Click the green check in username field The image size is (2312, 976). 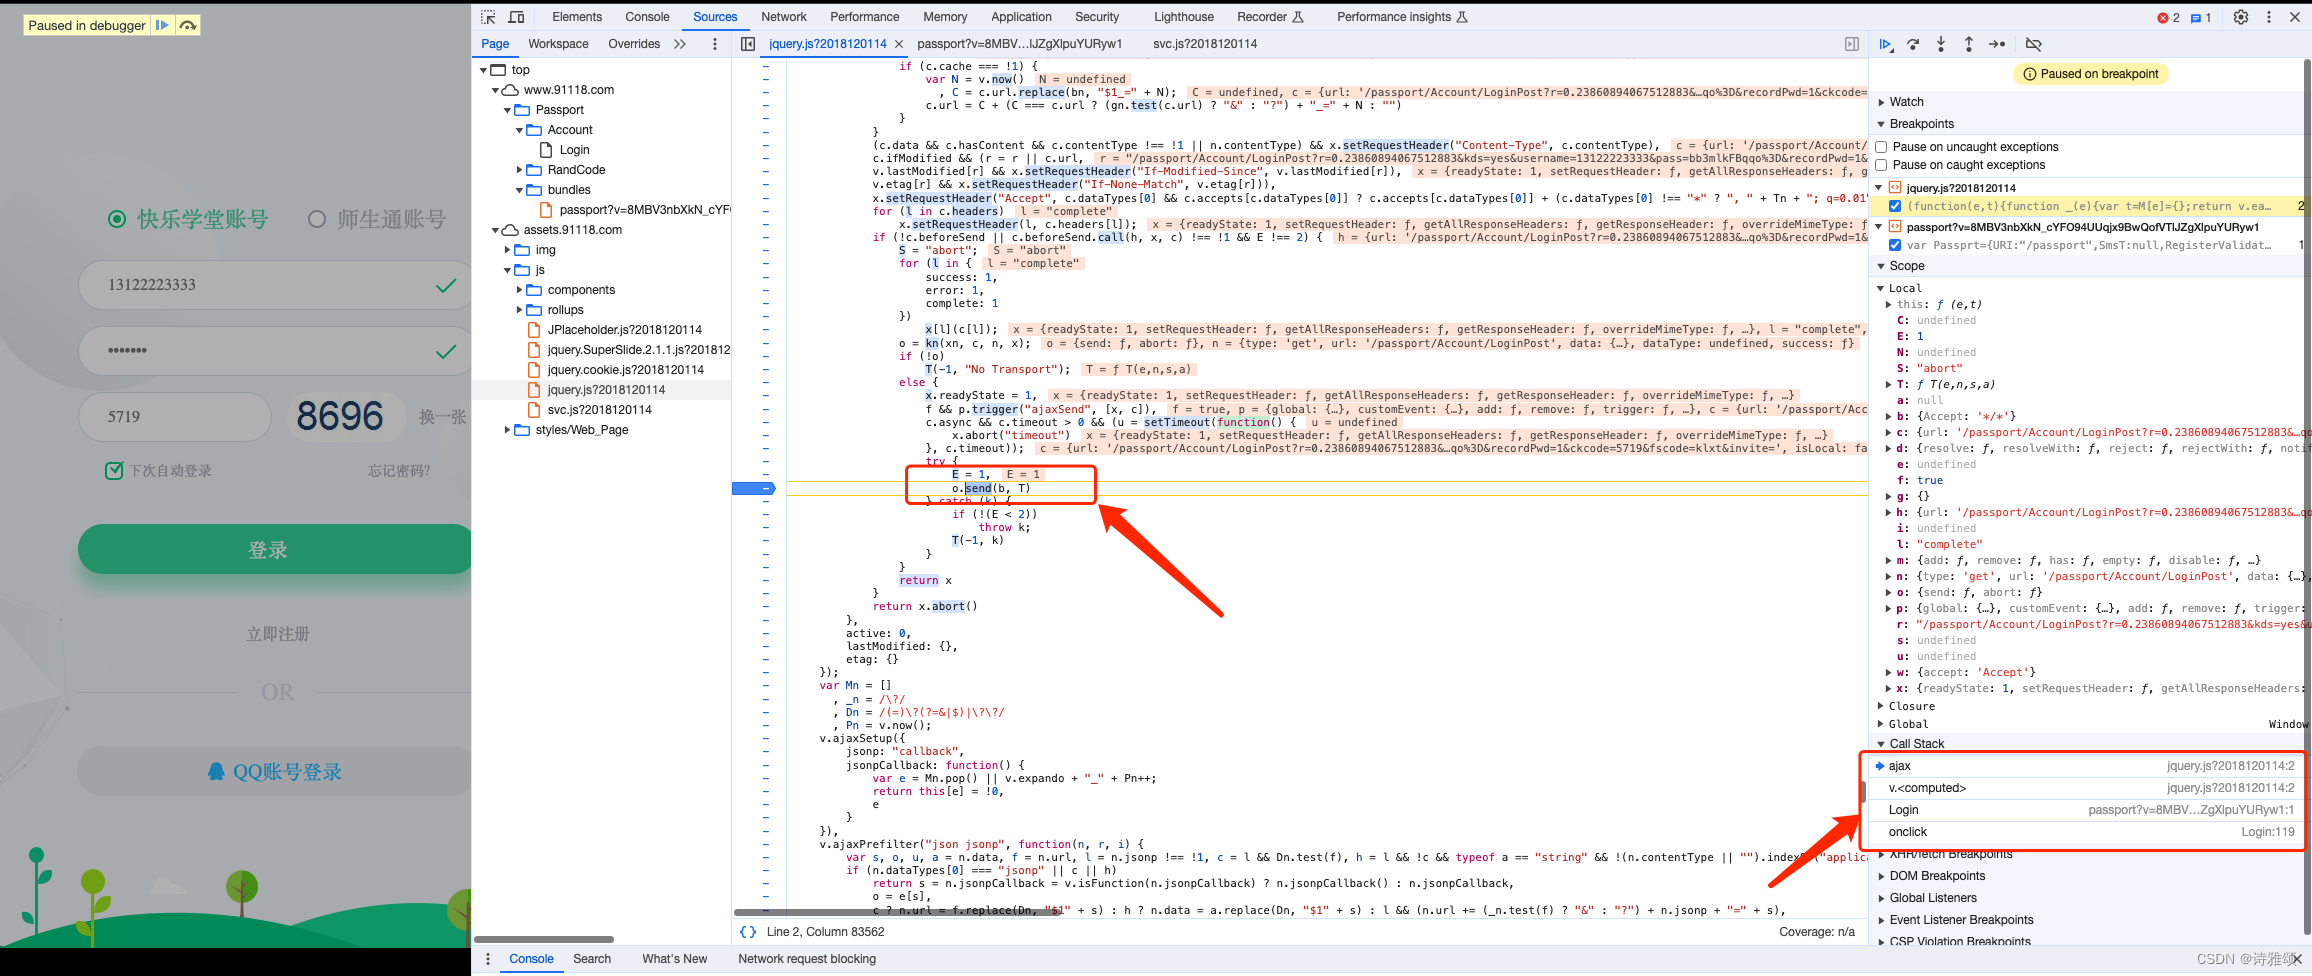tap(446, 286)
